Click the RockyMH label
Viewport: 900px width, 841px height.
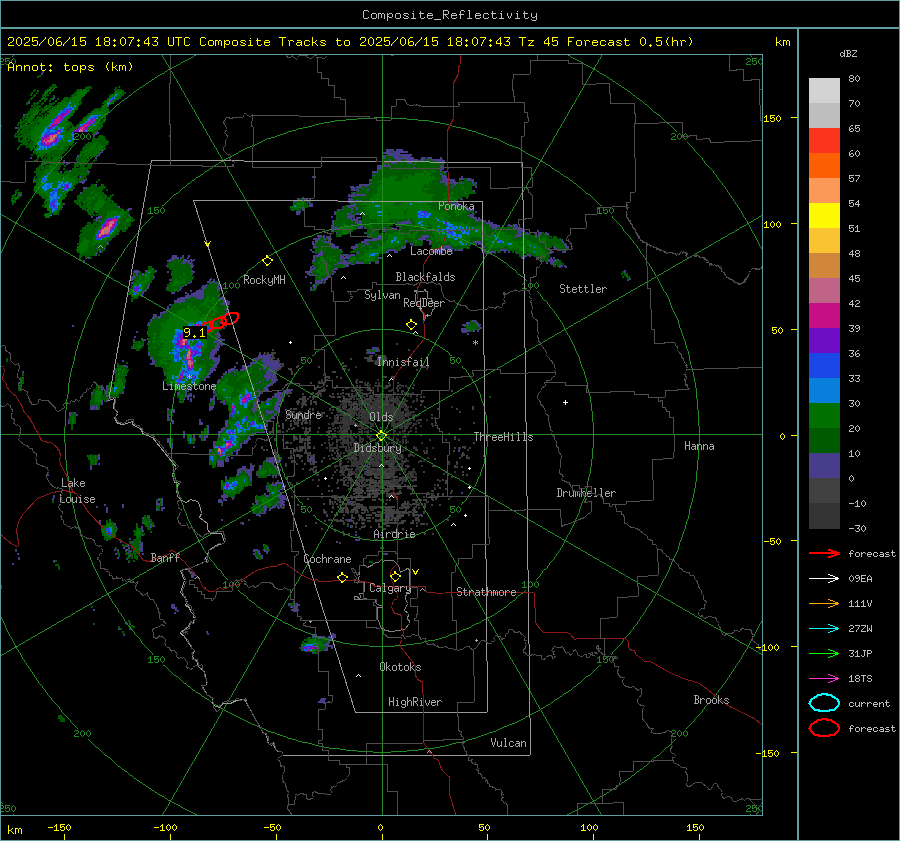(x=264, y=280)
